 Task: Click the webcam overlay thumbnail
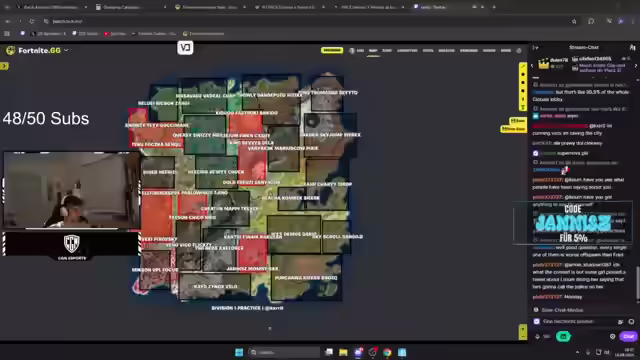[72, 190]
